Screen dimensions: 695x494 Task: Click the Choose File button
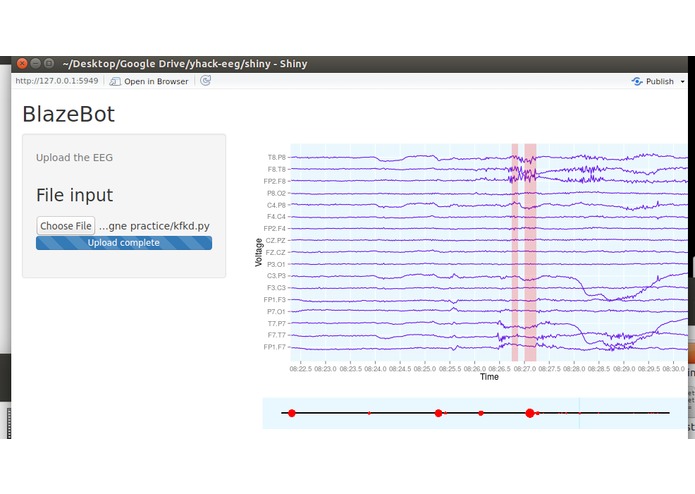click(x=66, y=226)
